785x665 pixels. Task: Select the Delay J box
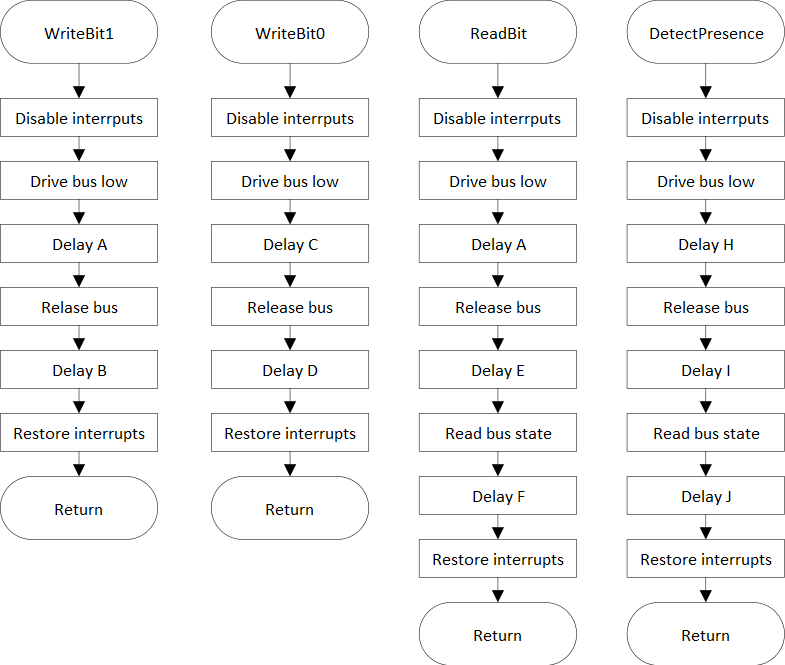pos(706,496)
